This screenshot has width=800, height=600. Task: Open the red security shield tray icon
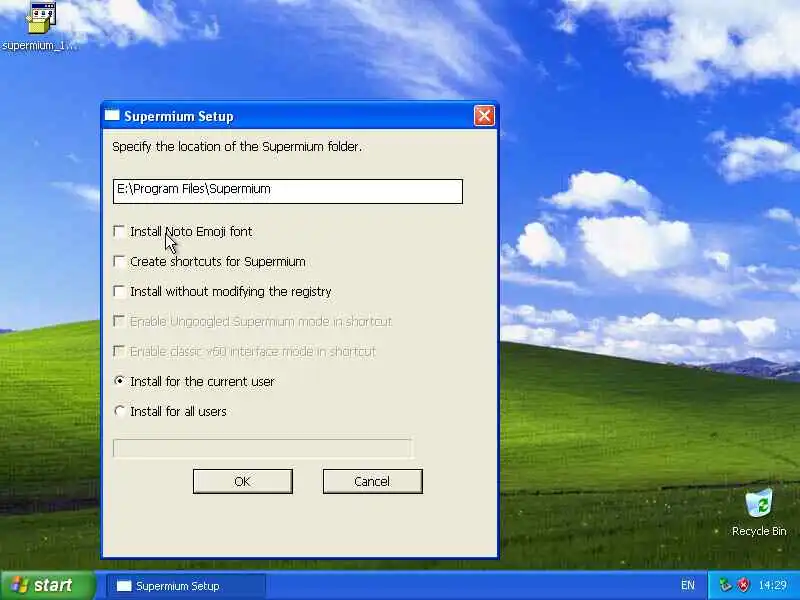(x=743, y=585)
